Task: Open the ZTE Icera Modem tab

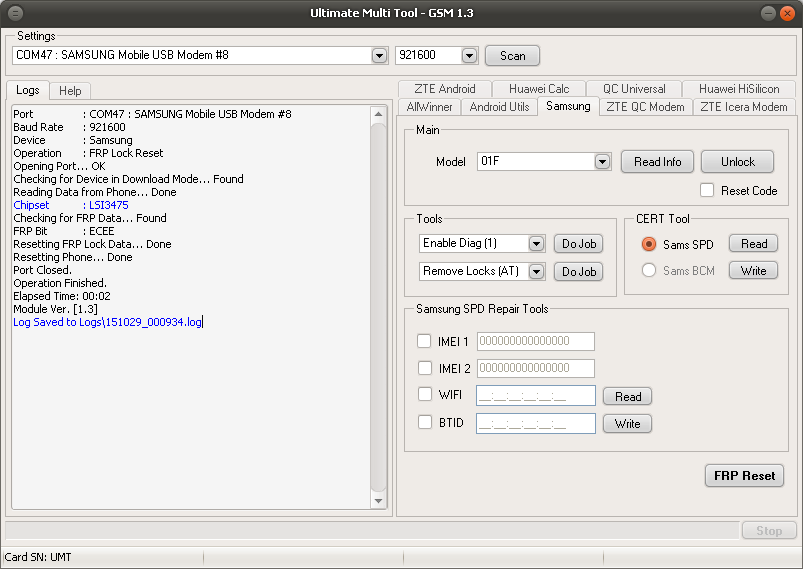Action: [744, 107]
